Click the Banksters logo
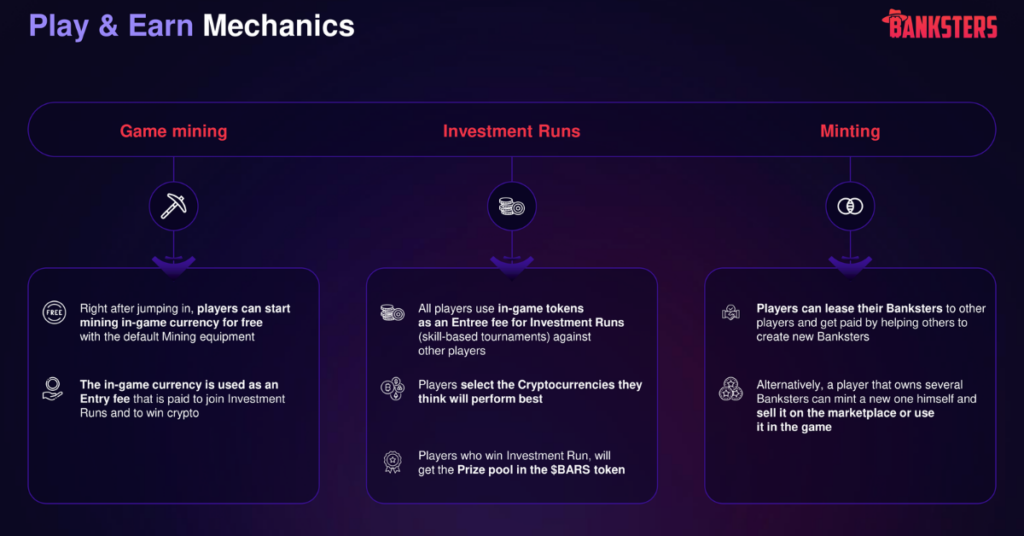Image resolution: width=1024 pixels, height=536 pixels. tap(940, 24)
